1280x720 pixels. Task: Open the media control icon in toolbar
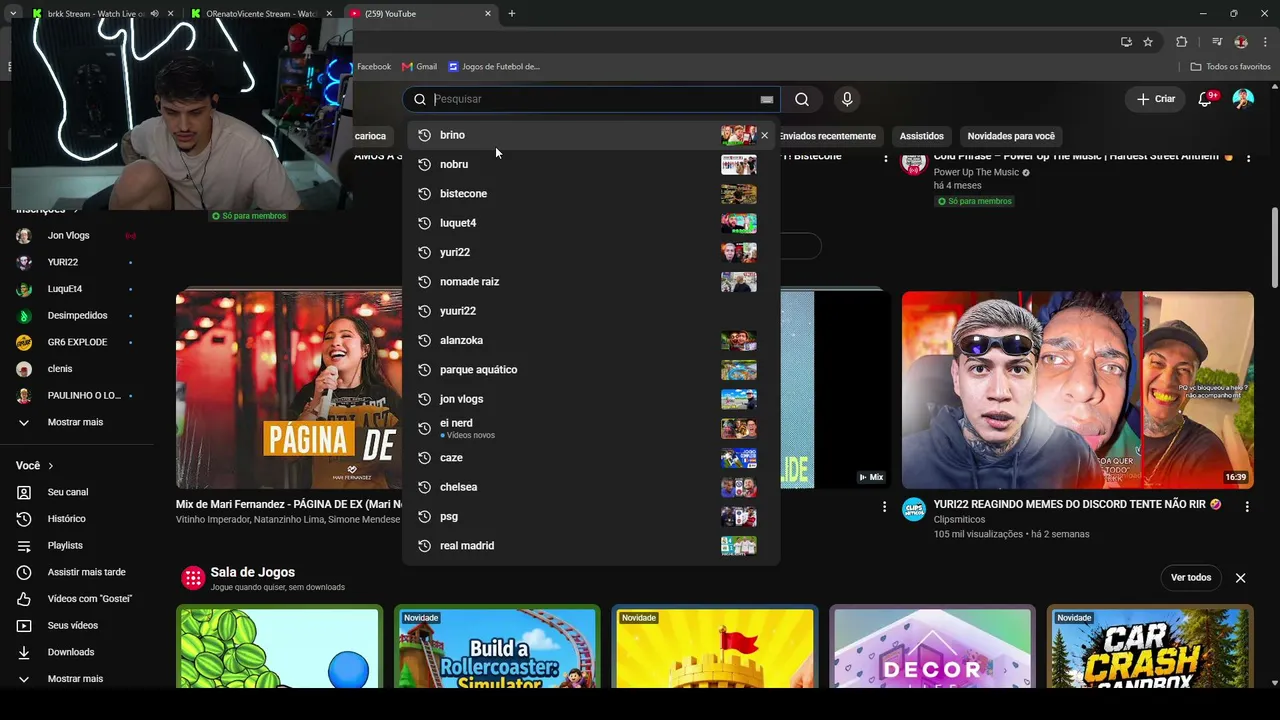pyautogui.click(x=1216, y=42)
